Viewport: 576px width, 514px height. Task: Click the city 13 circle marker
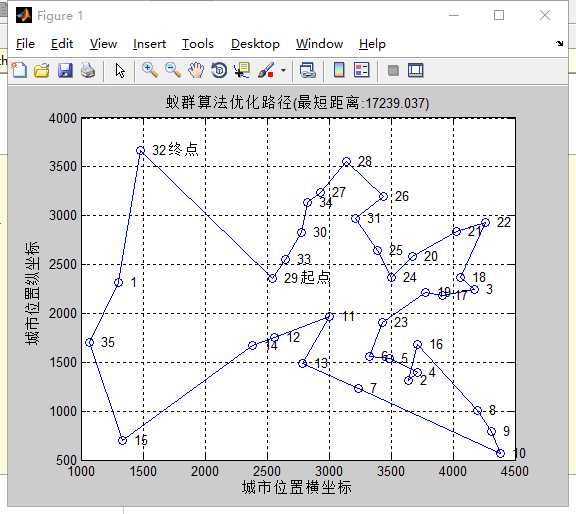coord(303,363)
